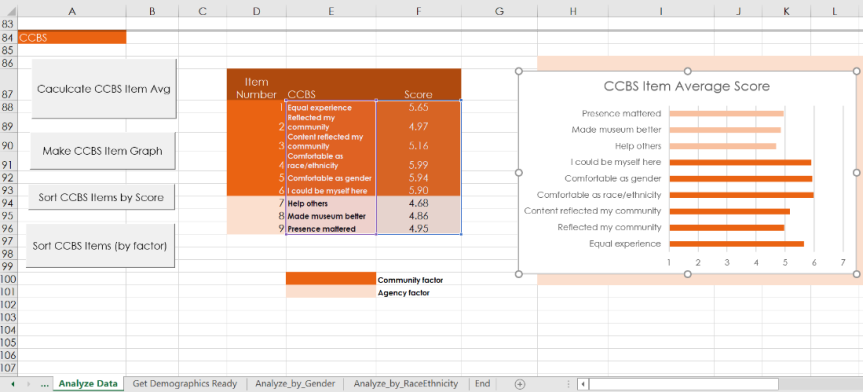This screenshot has height=392, width=863.
Task: Select column A header
Action: tap(72, 11)
